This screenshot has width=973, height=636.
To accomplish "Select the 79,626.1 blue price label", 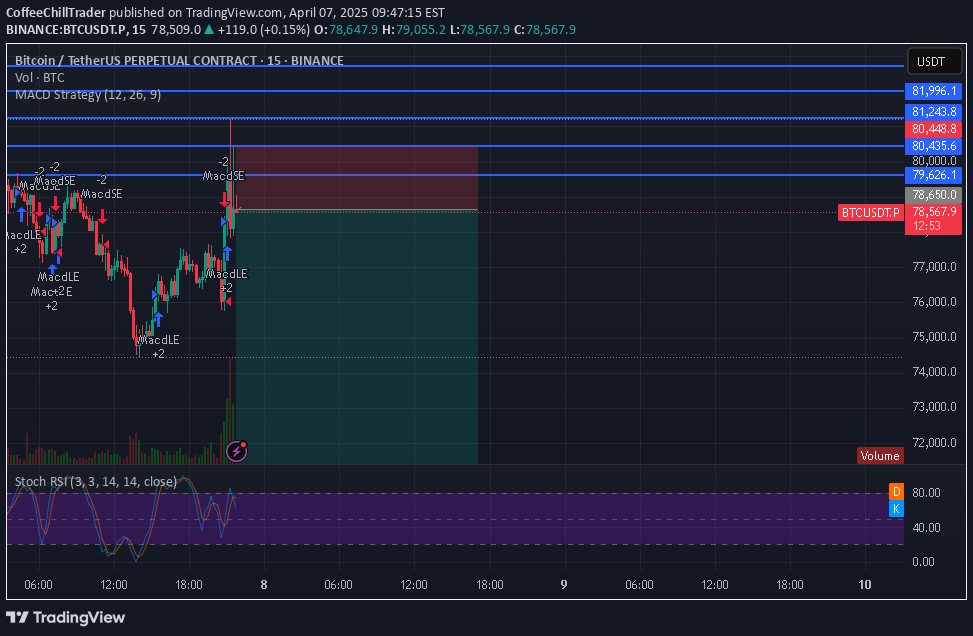I will click(x=933, y=175).
